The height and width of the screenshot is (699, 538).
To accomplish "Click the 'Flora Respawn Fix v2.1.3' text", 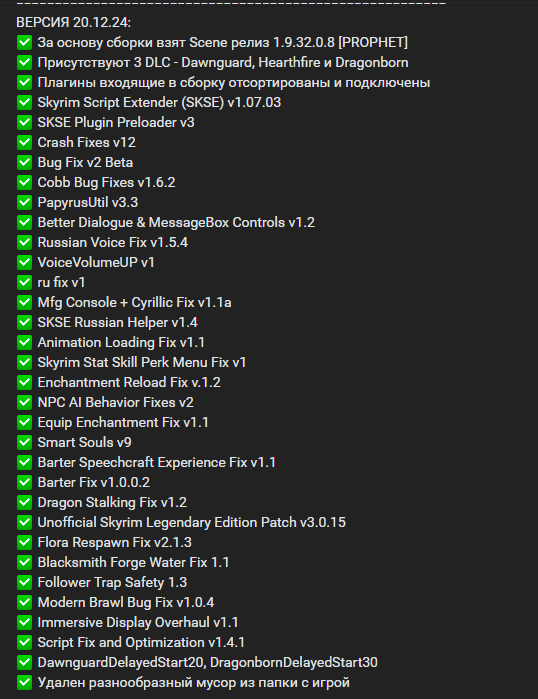I will (115, 542).
